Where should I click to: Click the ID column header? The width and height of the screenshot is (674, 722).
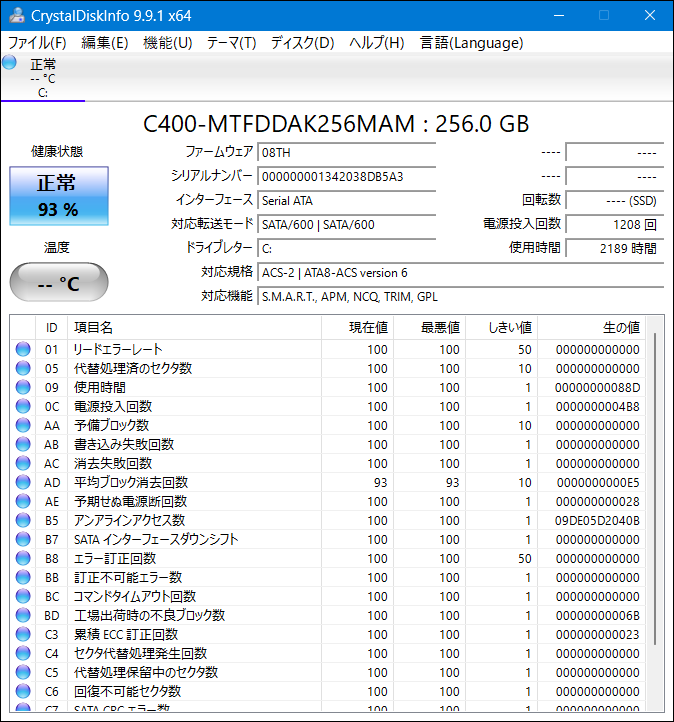[52, 327]
